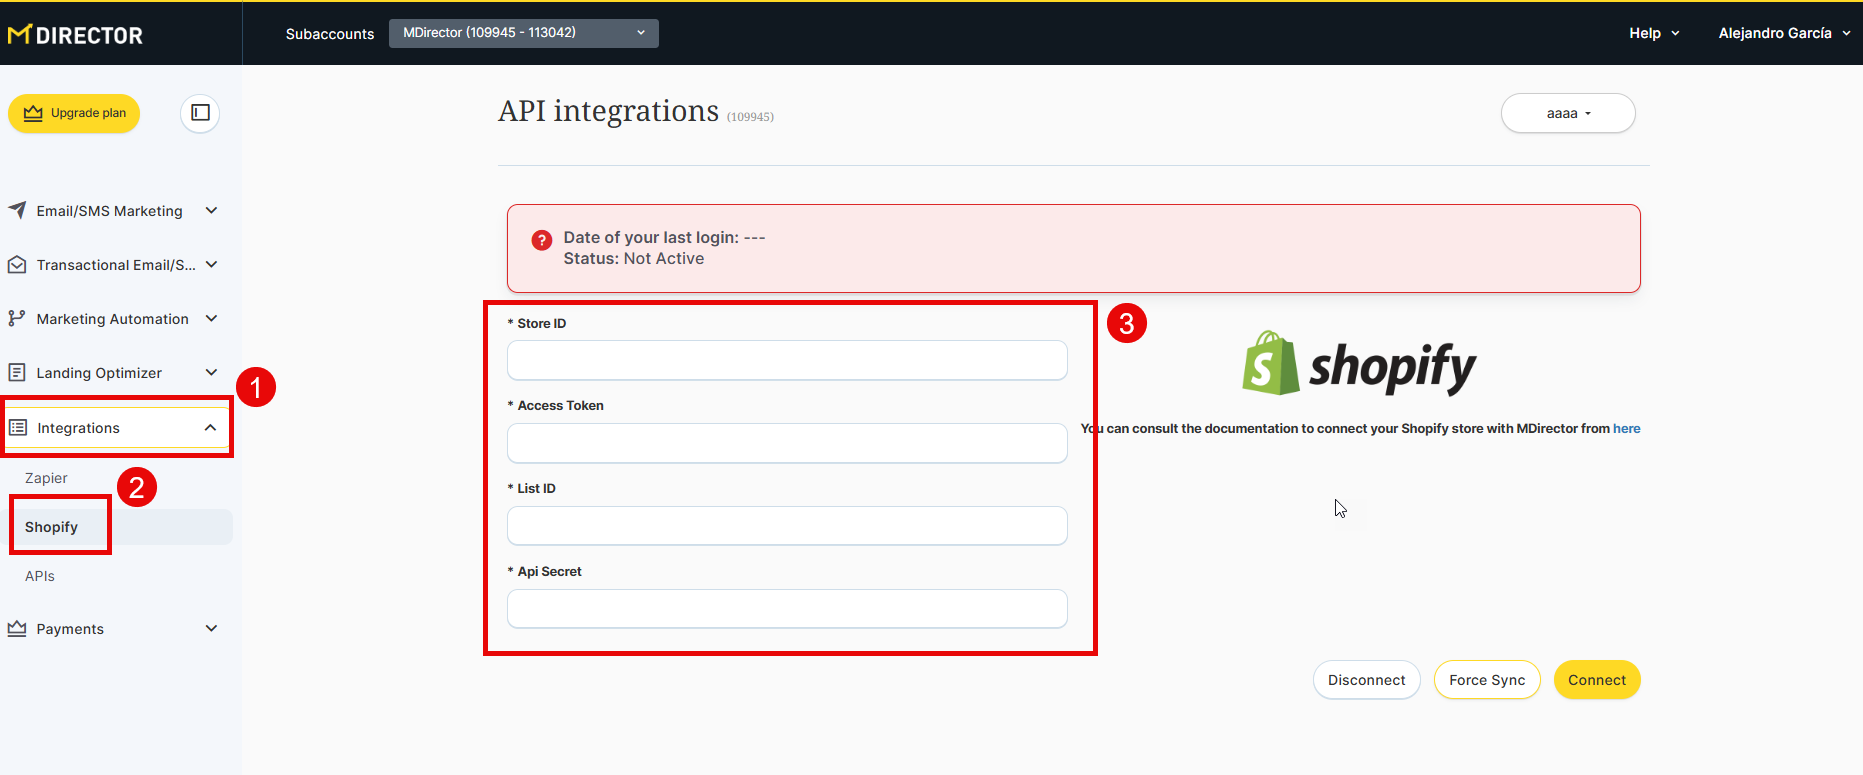This screenshot has height=775, width=1863.
Task: Open the documentation 'here' link
Action: [1626, 428]
